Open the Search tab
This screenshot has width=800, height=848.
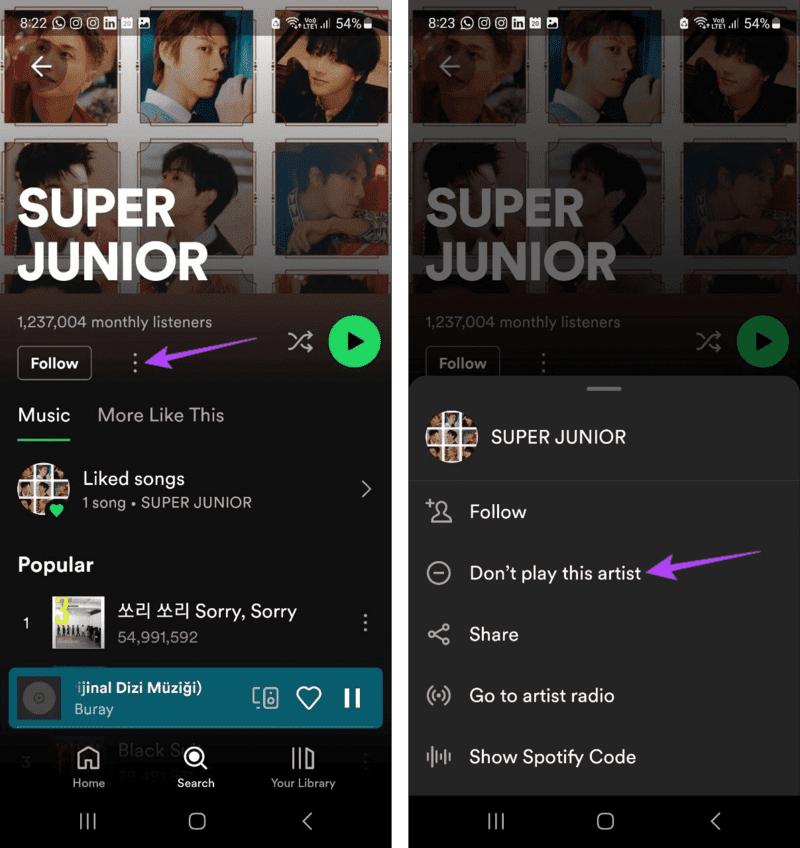pos(196,767)
